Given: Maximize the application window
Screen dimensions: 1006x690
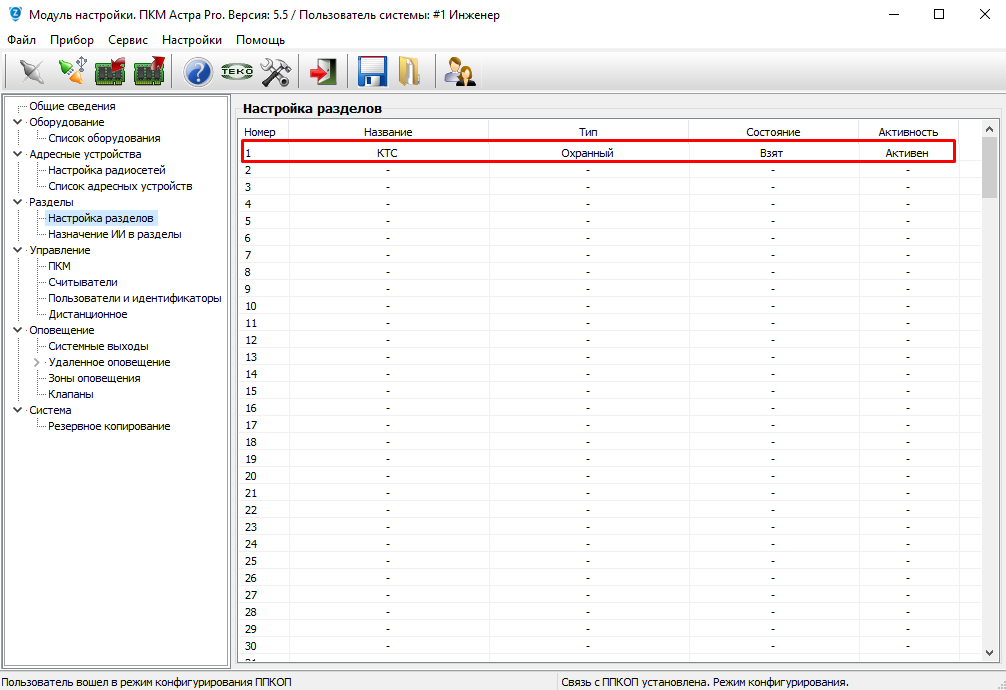Looking at the screenshot, I should [x=939, y=14].
